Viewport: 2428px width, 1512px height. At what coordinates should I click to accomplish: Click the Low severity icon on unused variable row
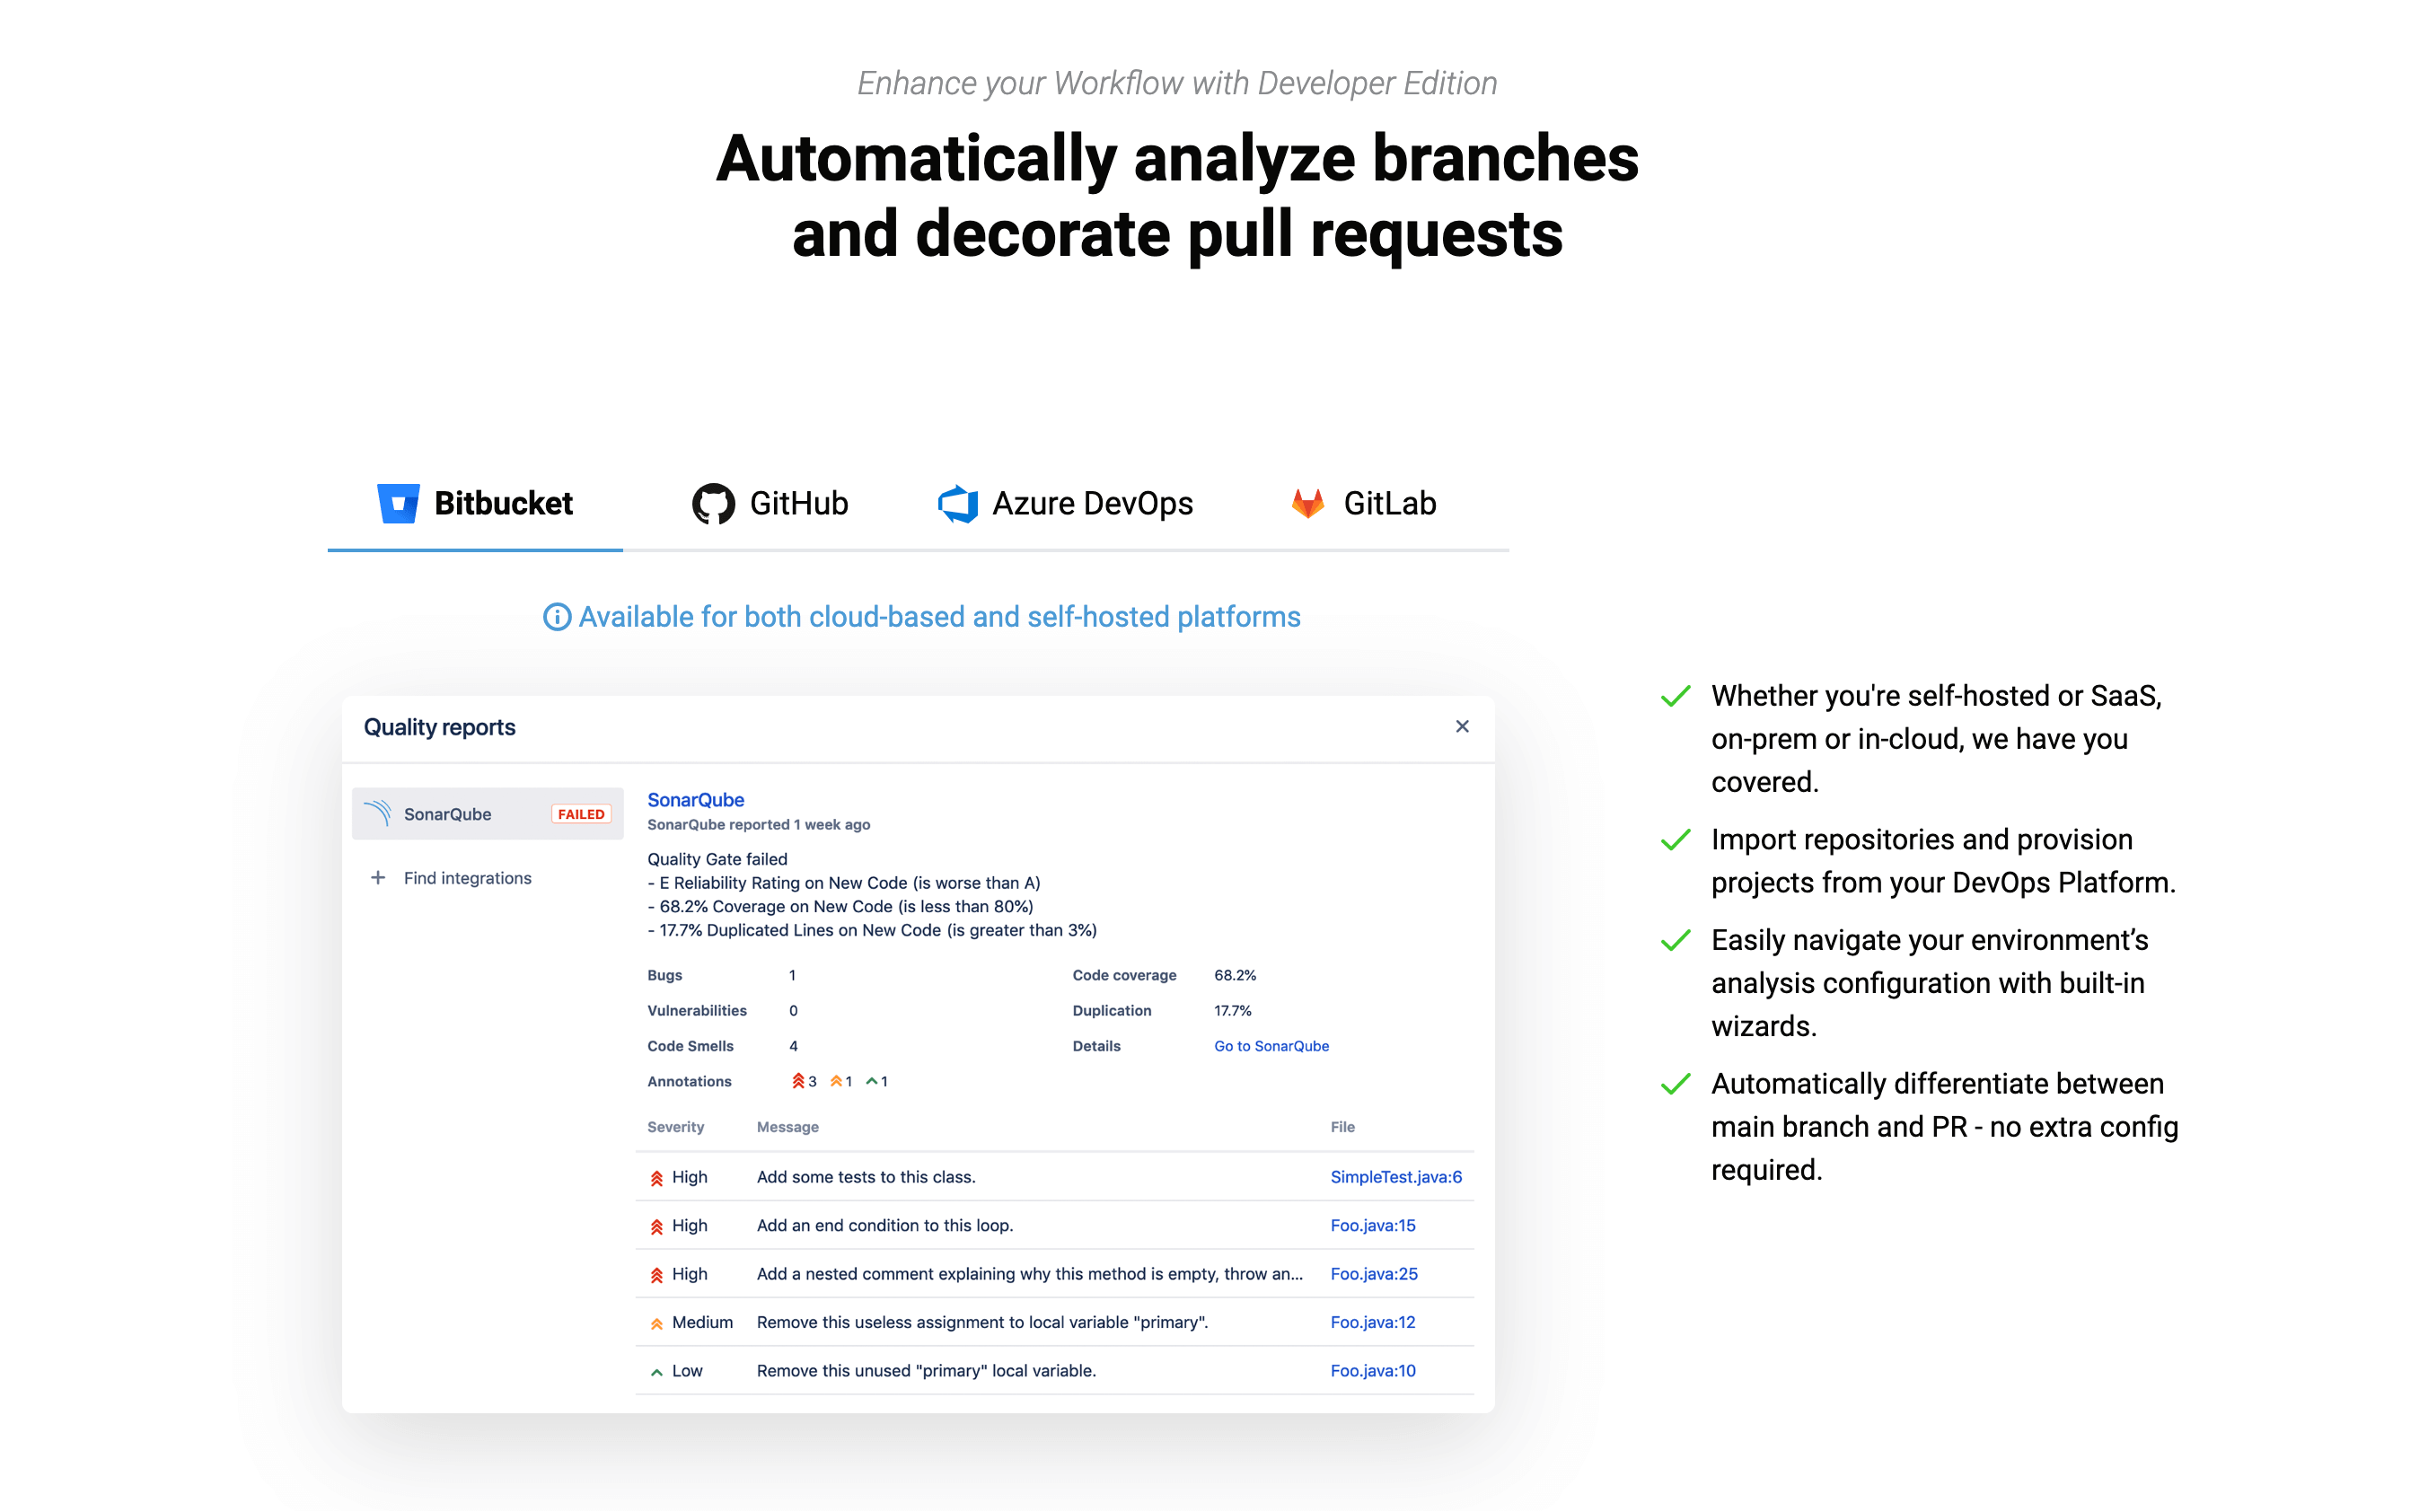click(x=657, y=1372)
